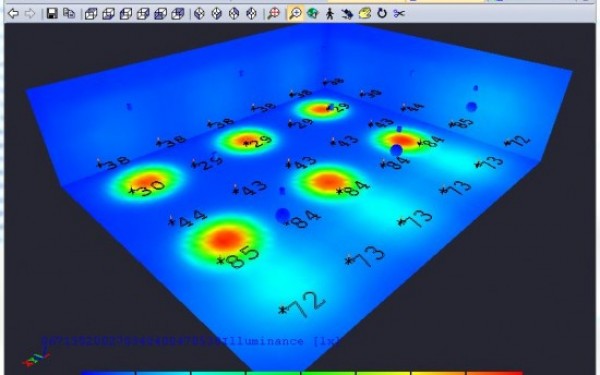
Task: Click the scissors cut icon
Action: point(399,14)
